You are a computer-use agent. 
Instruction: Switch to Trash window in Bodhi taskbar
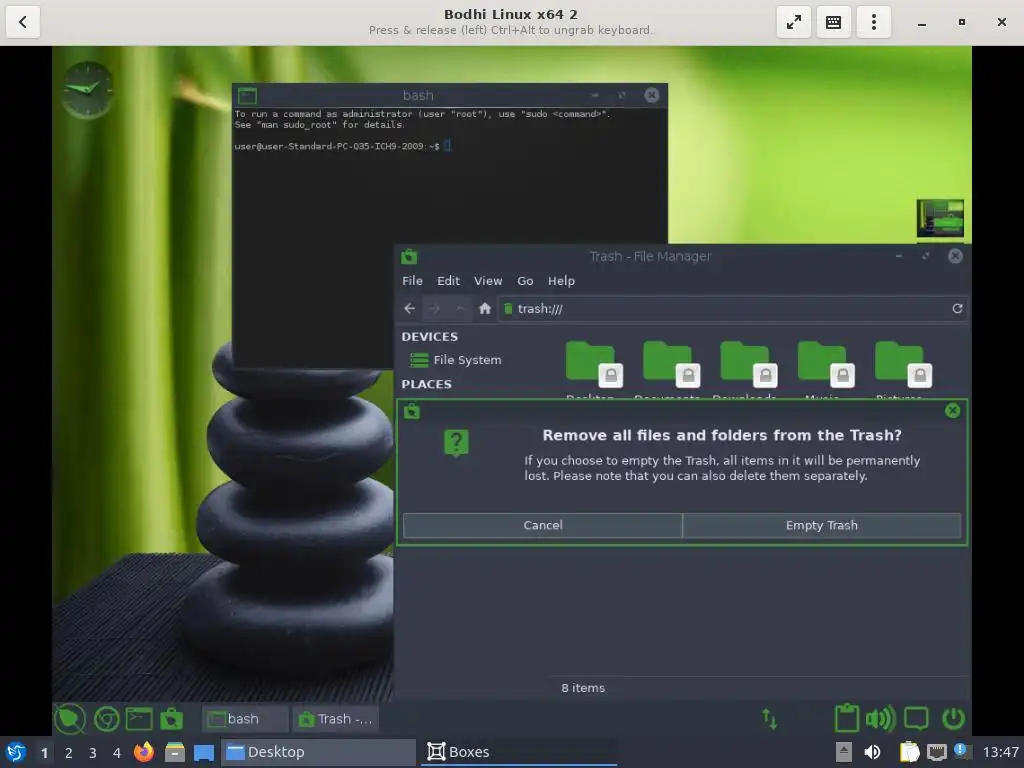tap(337, 719)
